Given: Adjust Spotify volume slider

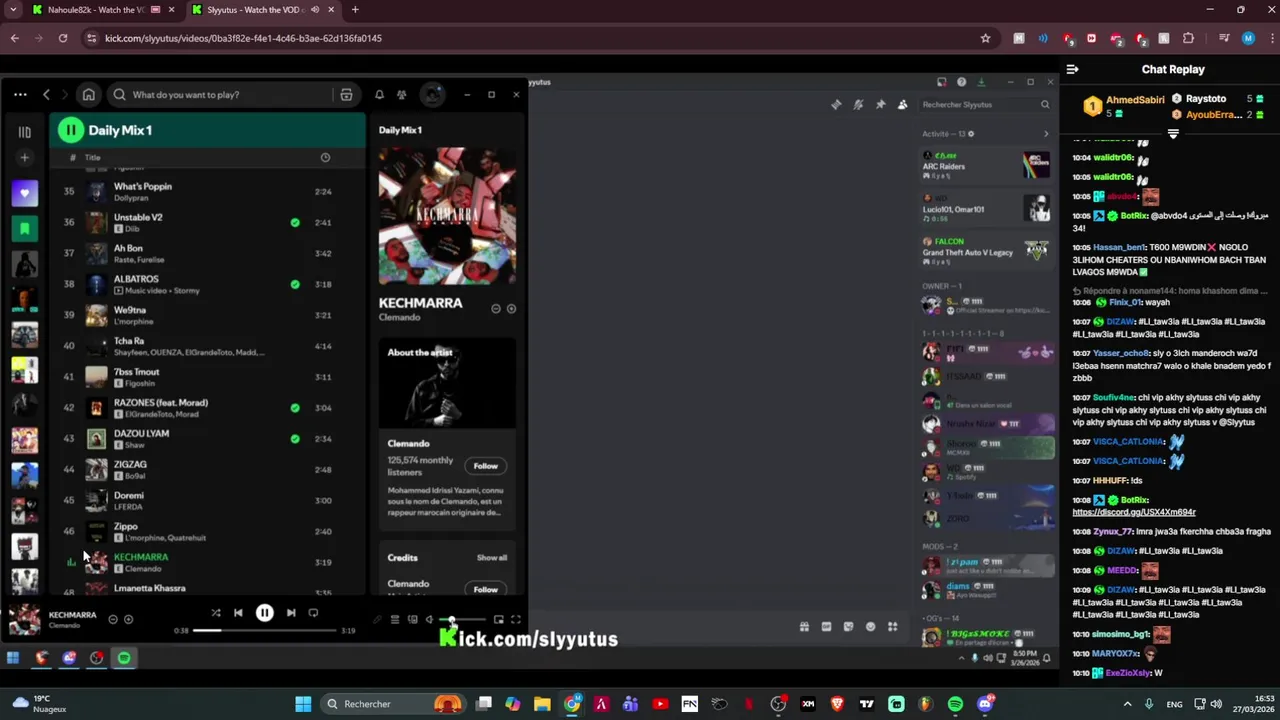Looking at the screenshot, I should point(462,620).
